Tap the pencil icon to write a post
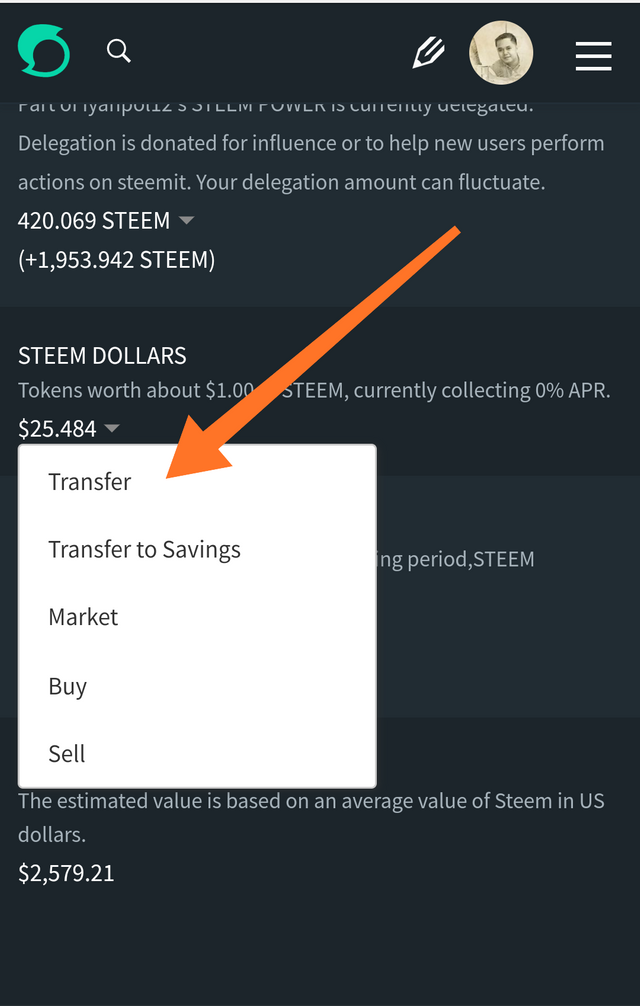Viewport: 640px width, 1006px height. [x=428, y=53]
